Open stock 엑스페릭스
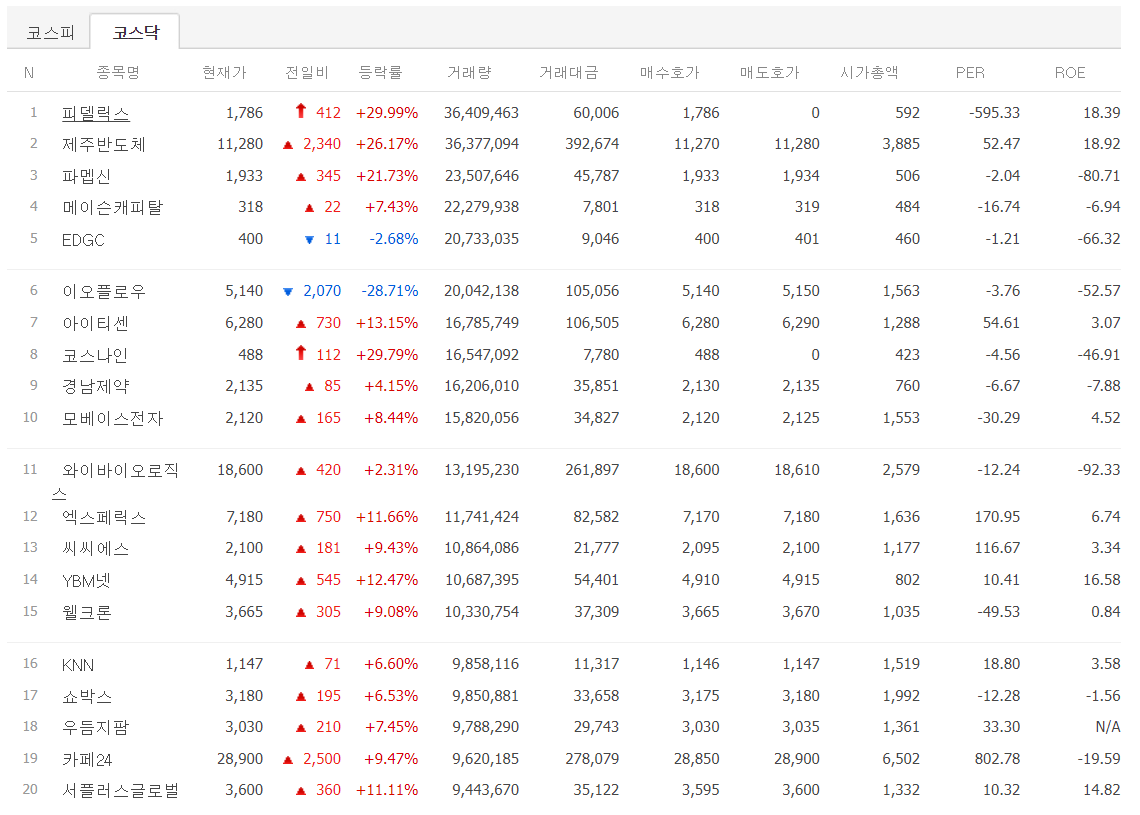The width and height of the screenshot is (1140, 815). point(104,518)
